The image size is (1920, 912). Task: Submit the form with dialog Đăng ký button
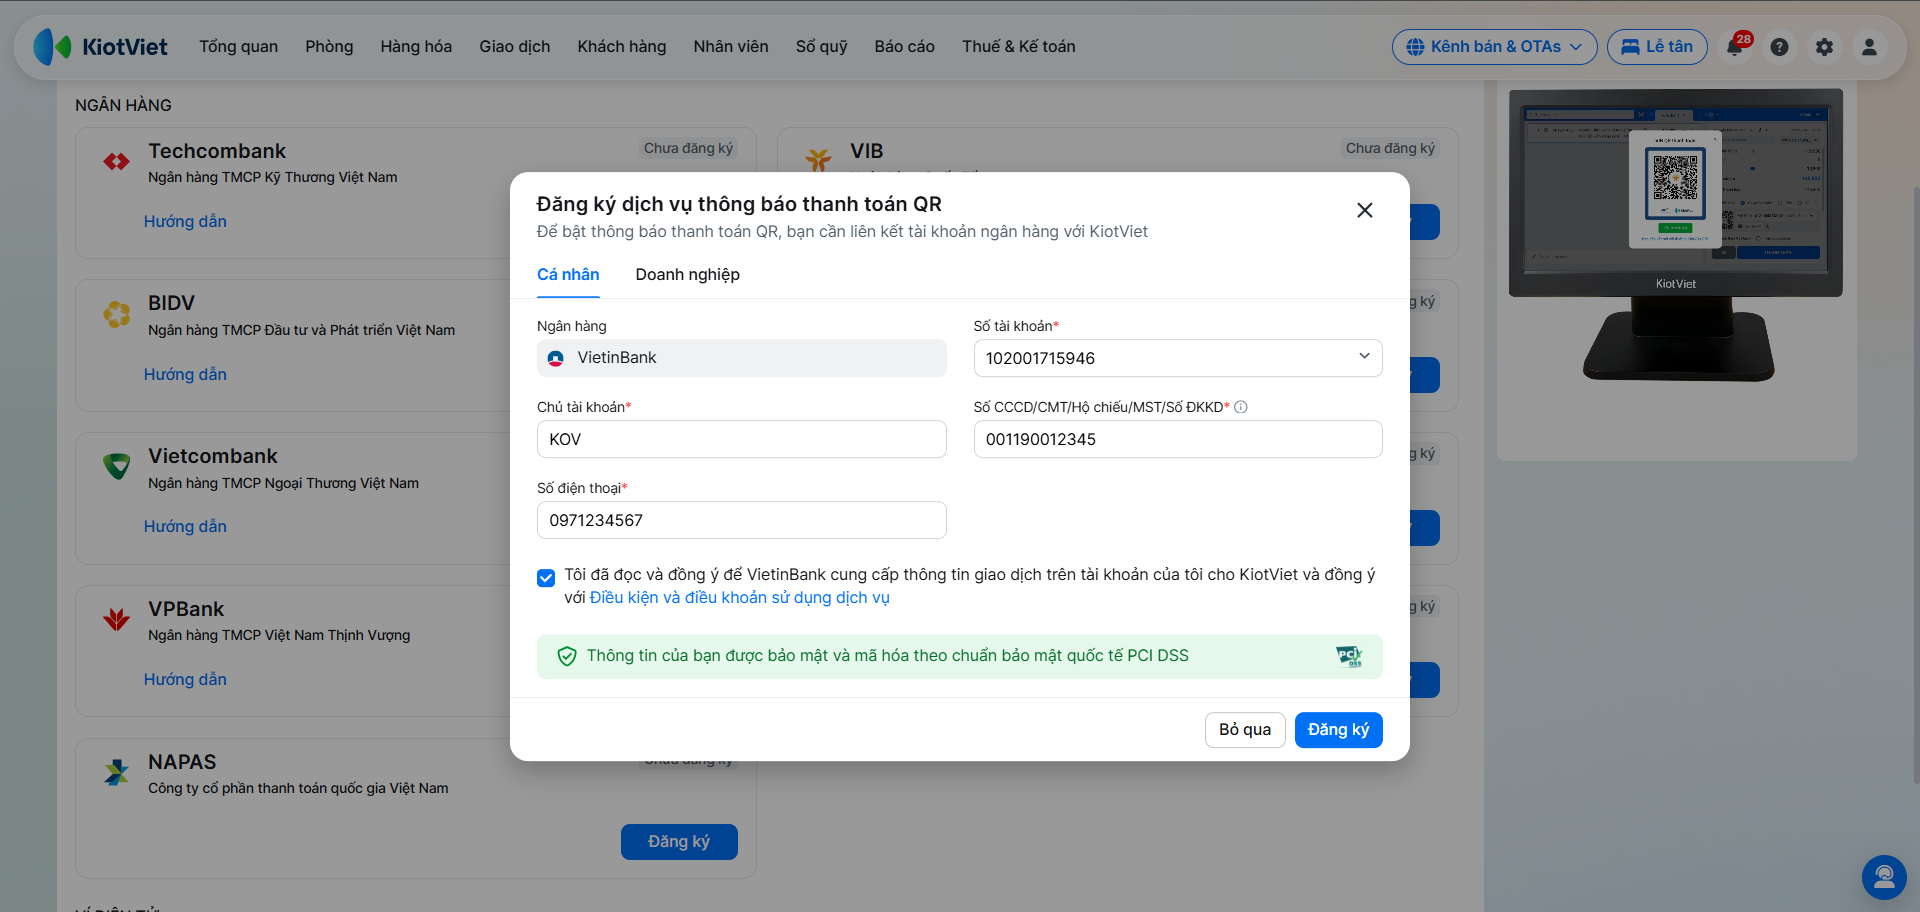(x=1339, y=730)
